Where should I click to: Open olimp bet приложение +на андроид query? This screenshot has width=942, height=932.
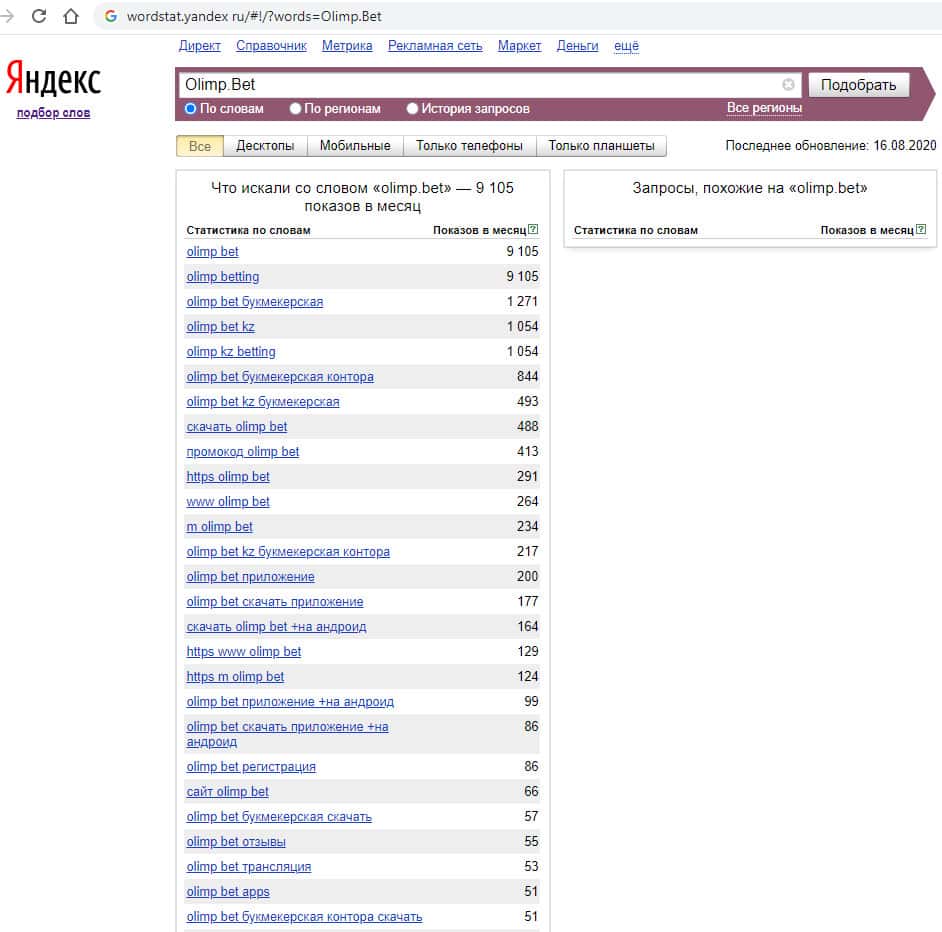point(290,702)
